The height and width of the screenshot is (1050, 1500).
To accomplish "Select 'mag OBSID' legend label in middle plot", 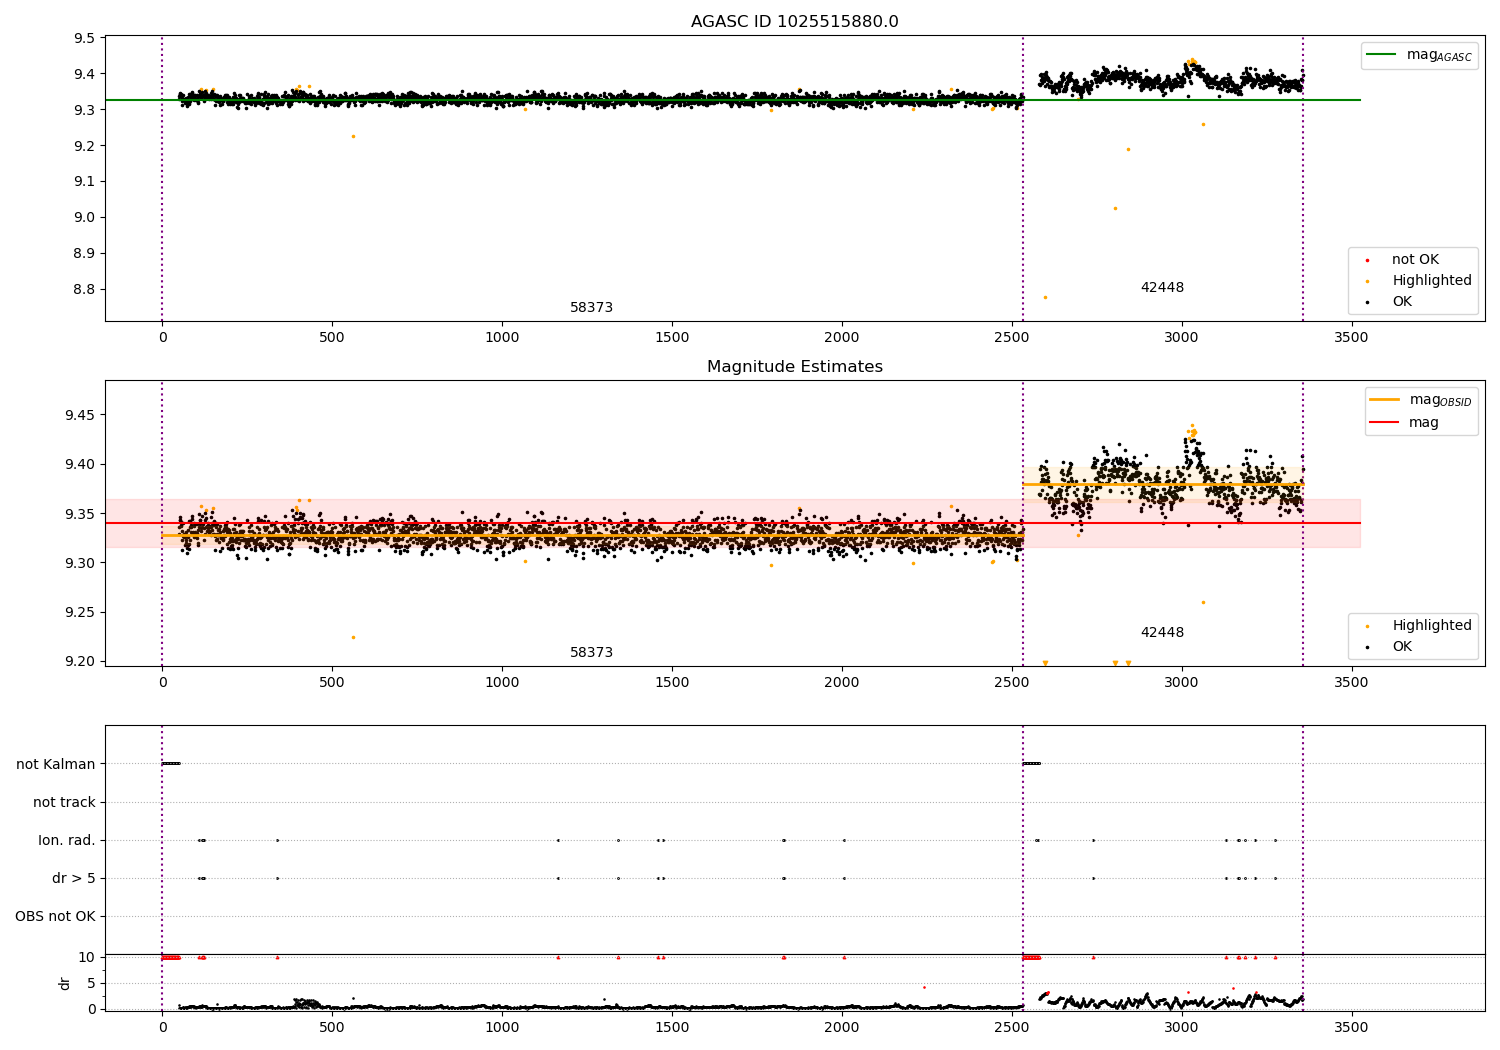I will 1440,400.
